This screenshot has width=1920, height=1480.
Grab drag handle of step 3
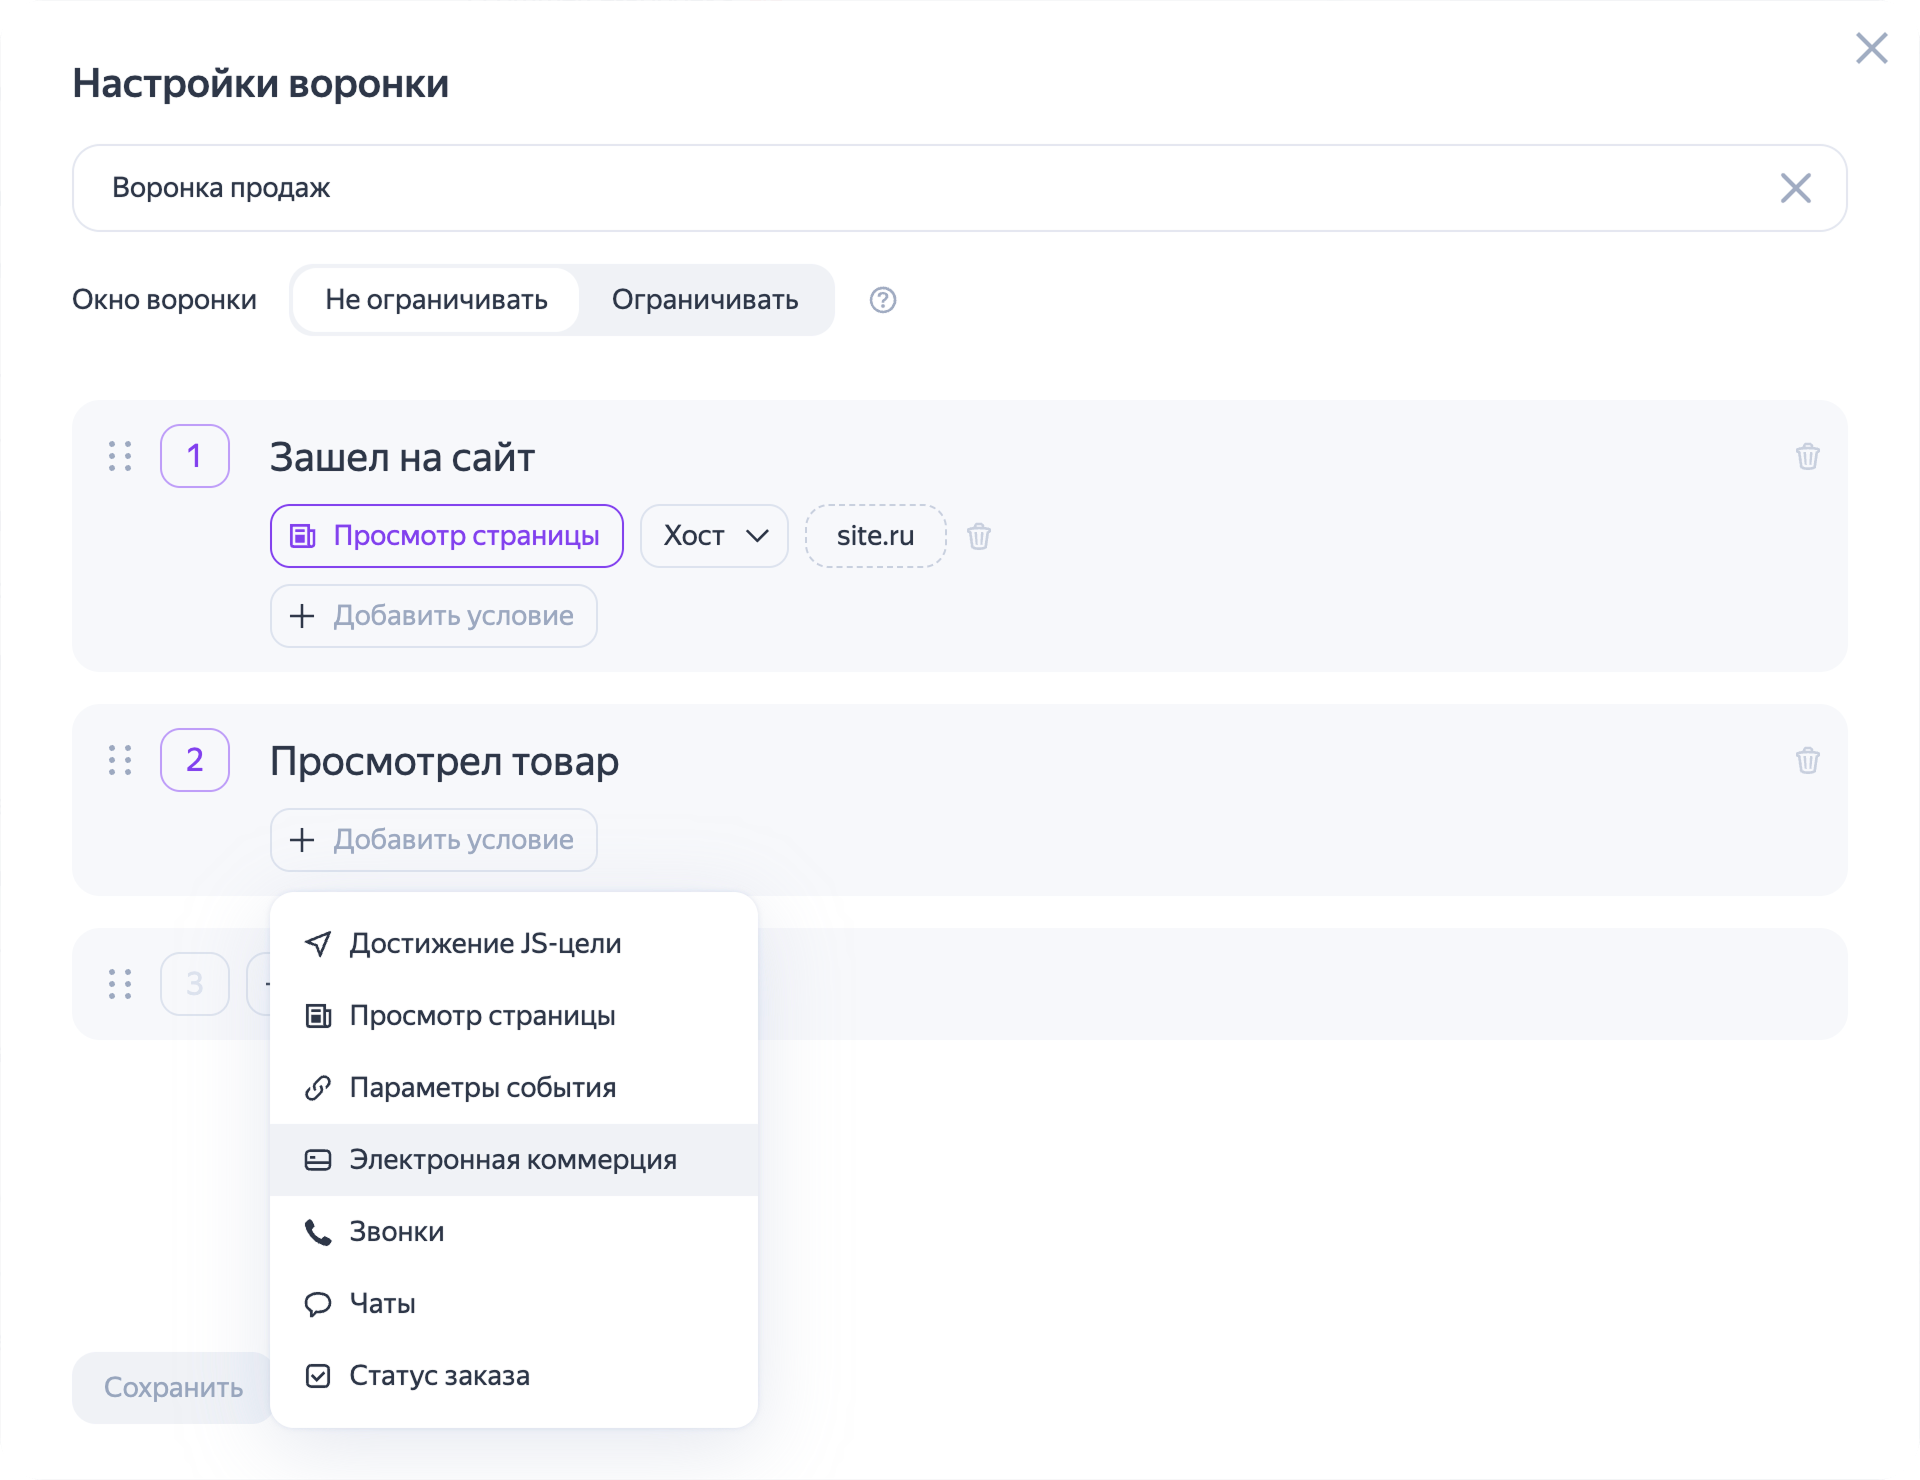[x=120, y=984]
